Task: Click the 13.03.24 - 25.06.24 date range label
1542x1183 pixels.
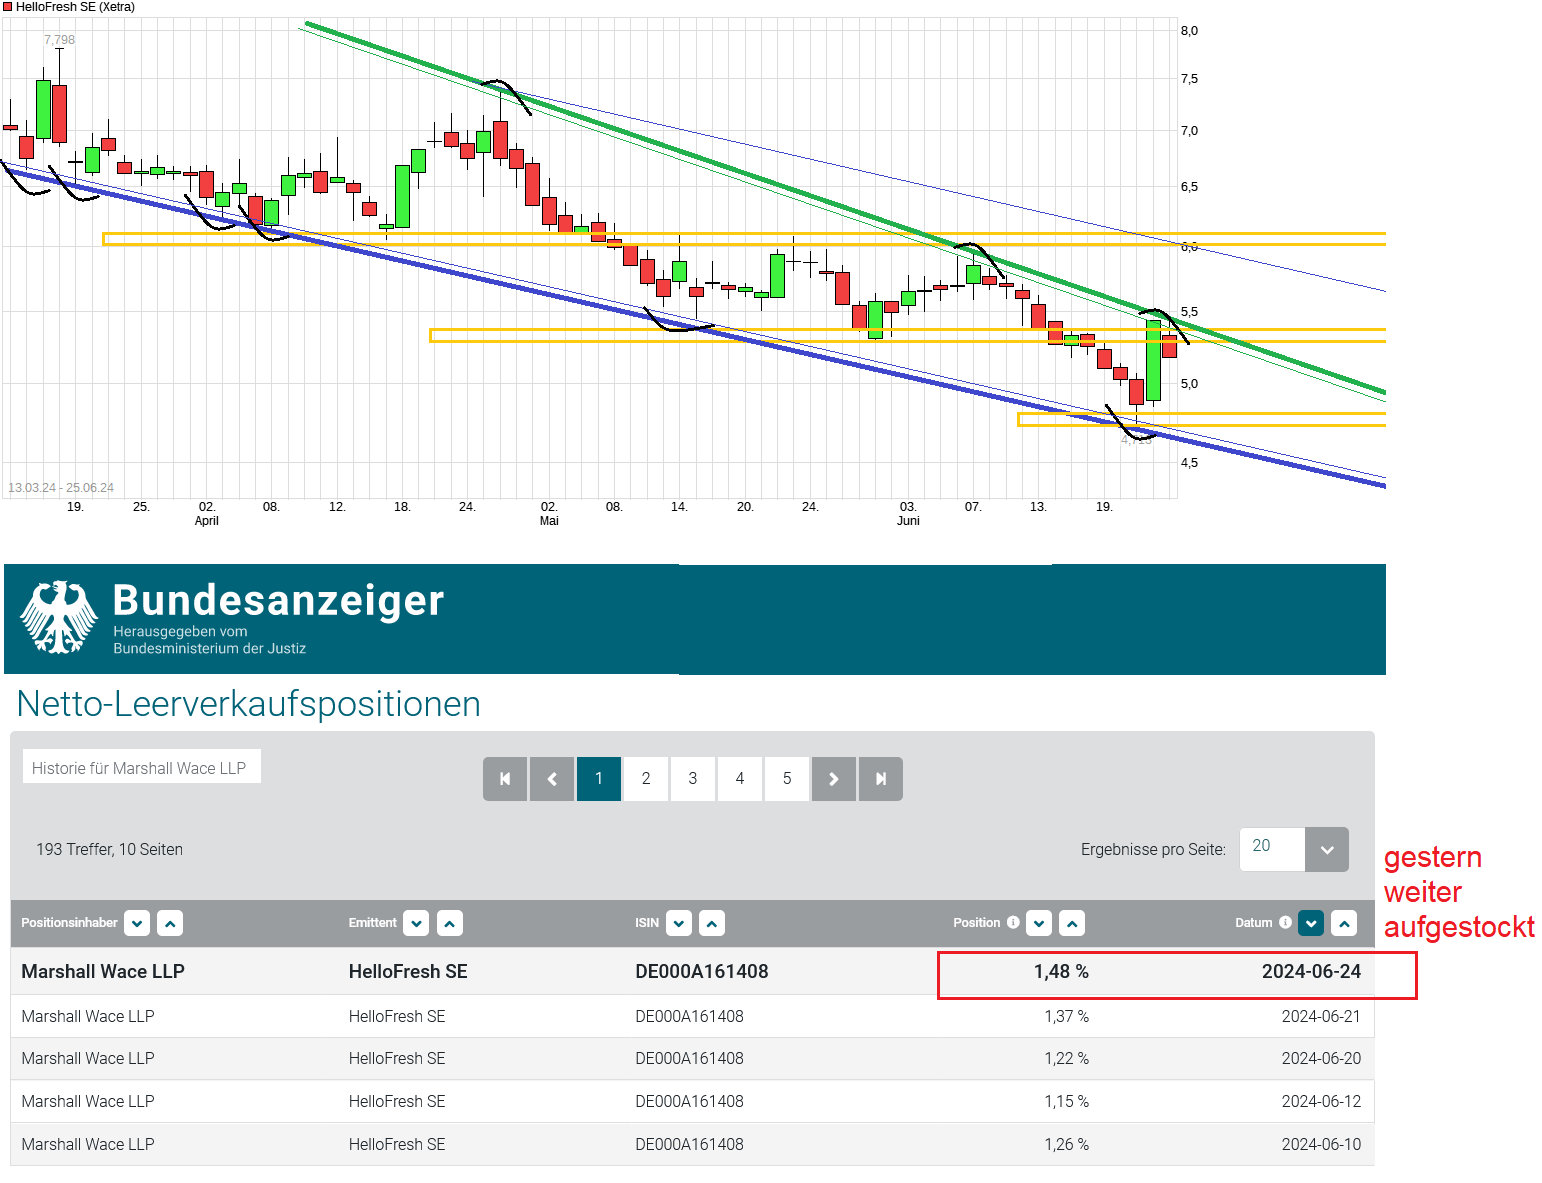Action: coord(61,488)
